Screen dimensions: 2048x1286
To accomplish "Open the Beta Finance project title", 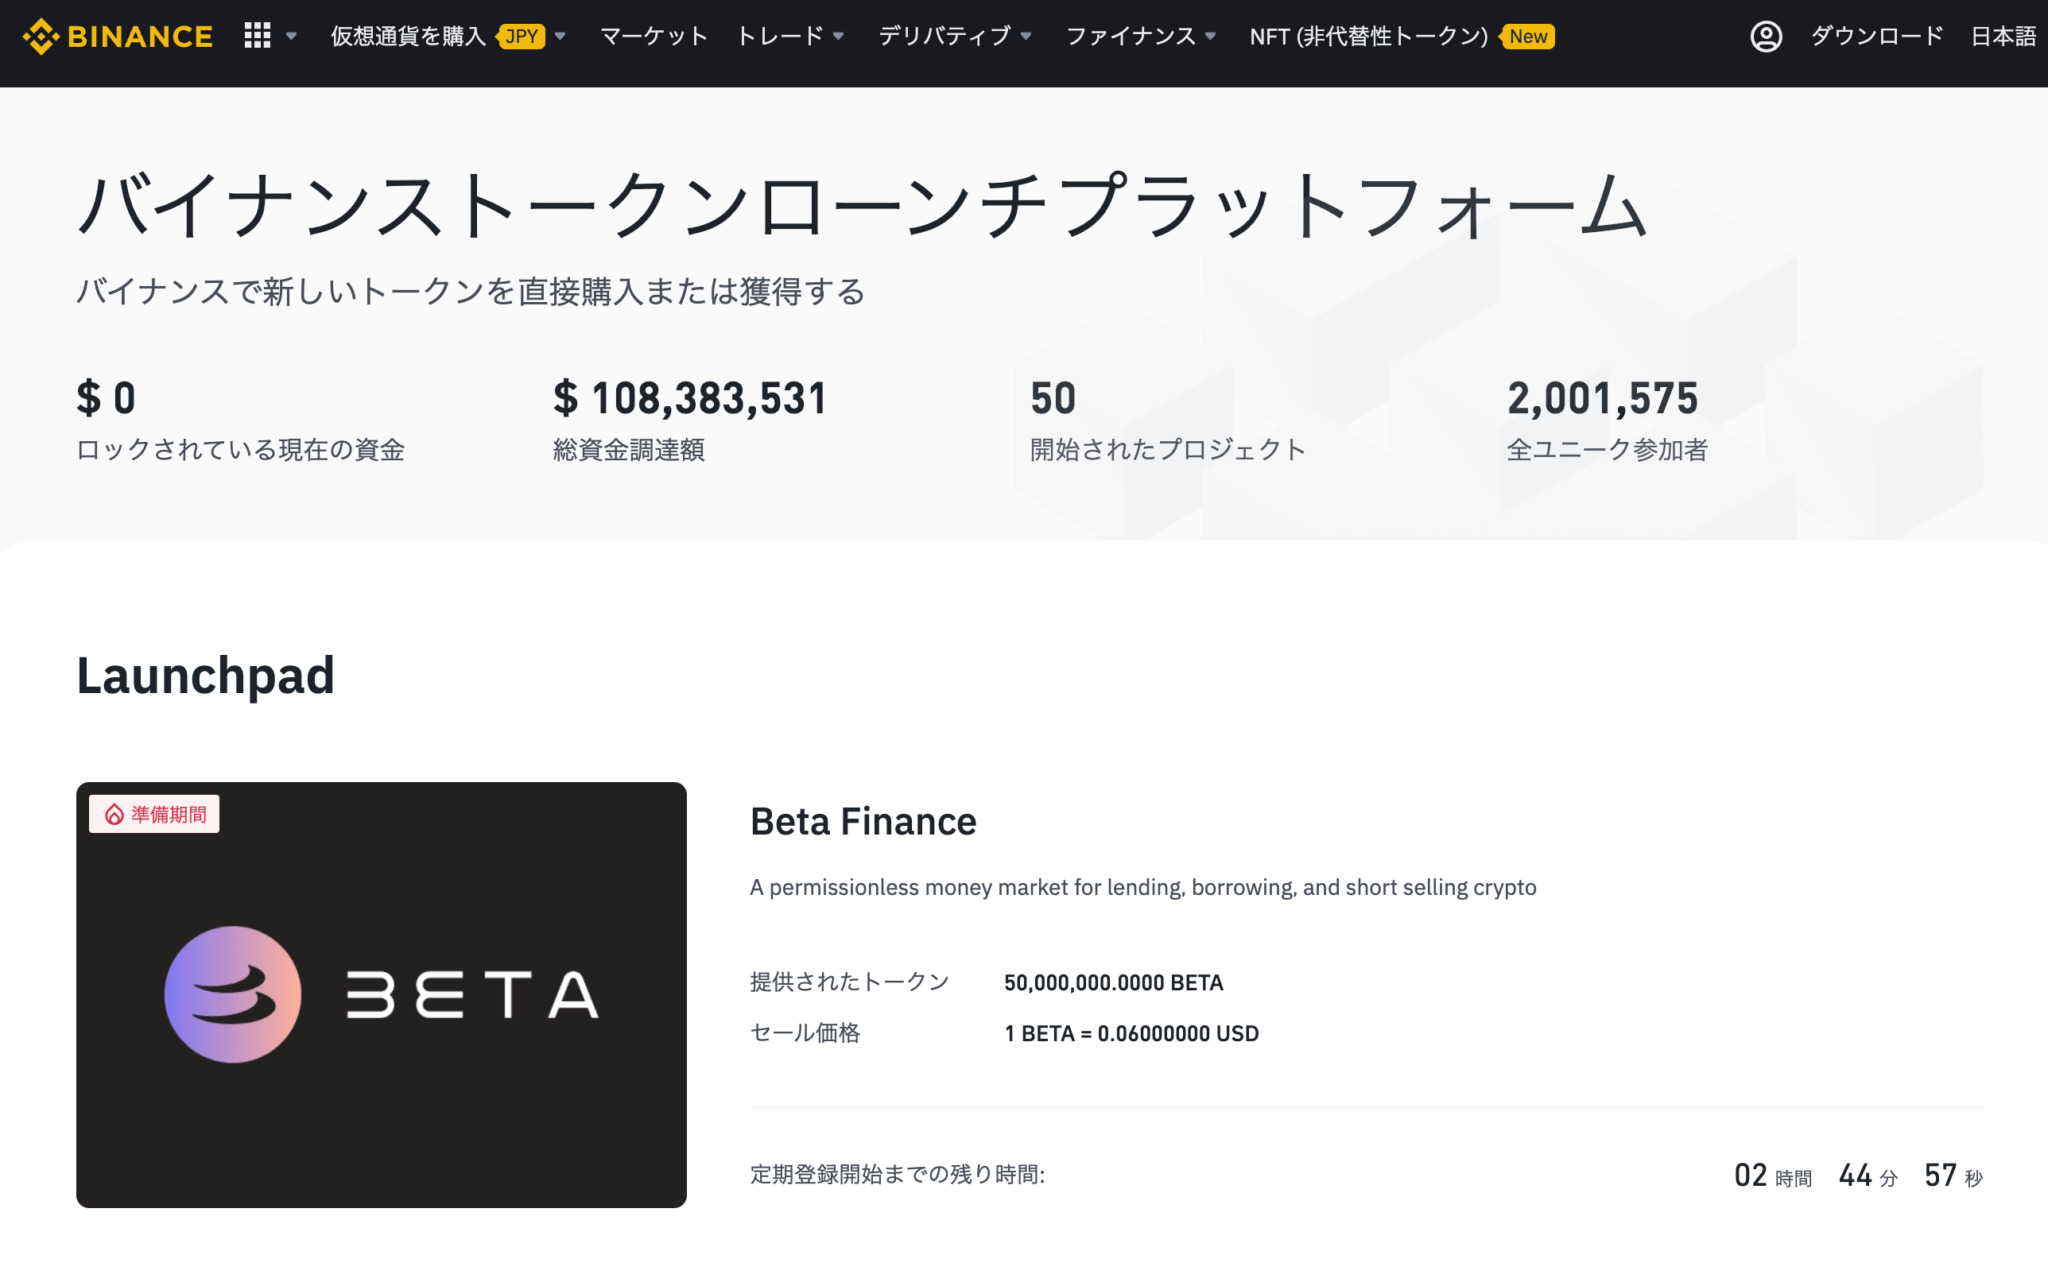I will click(x=863, y=821).
